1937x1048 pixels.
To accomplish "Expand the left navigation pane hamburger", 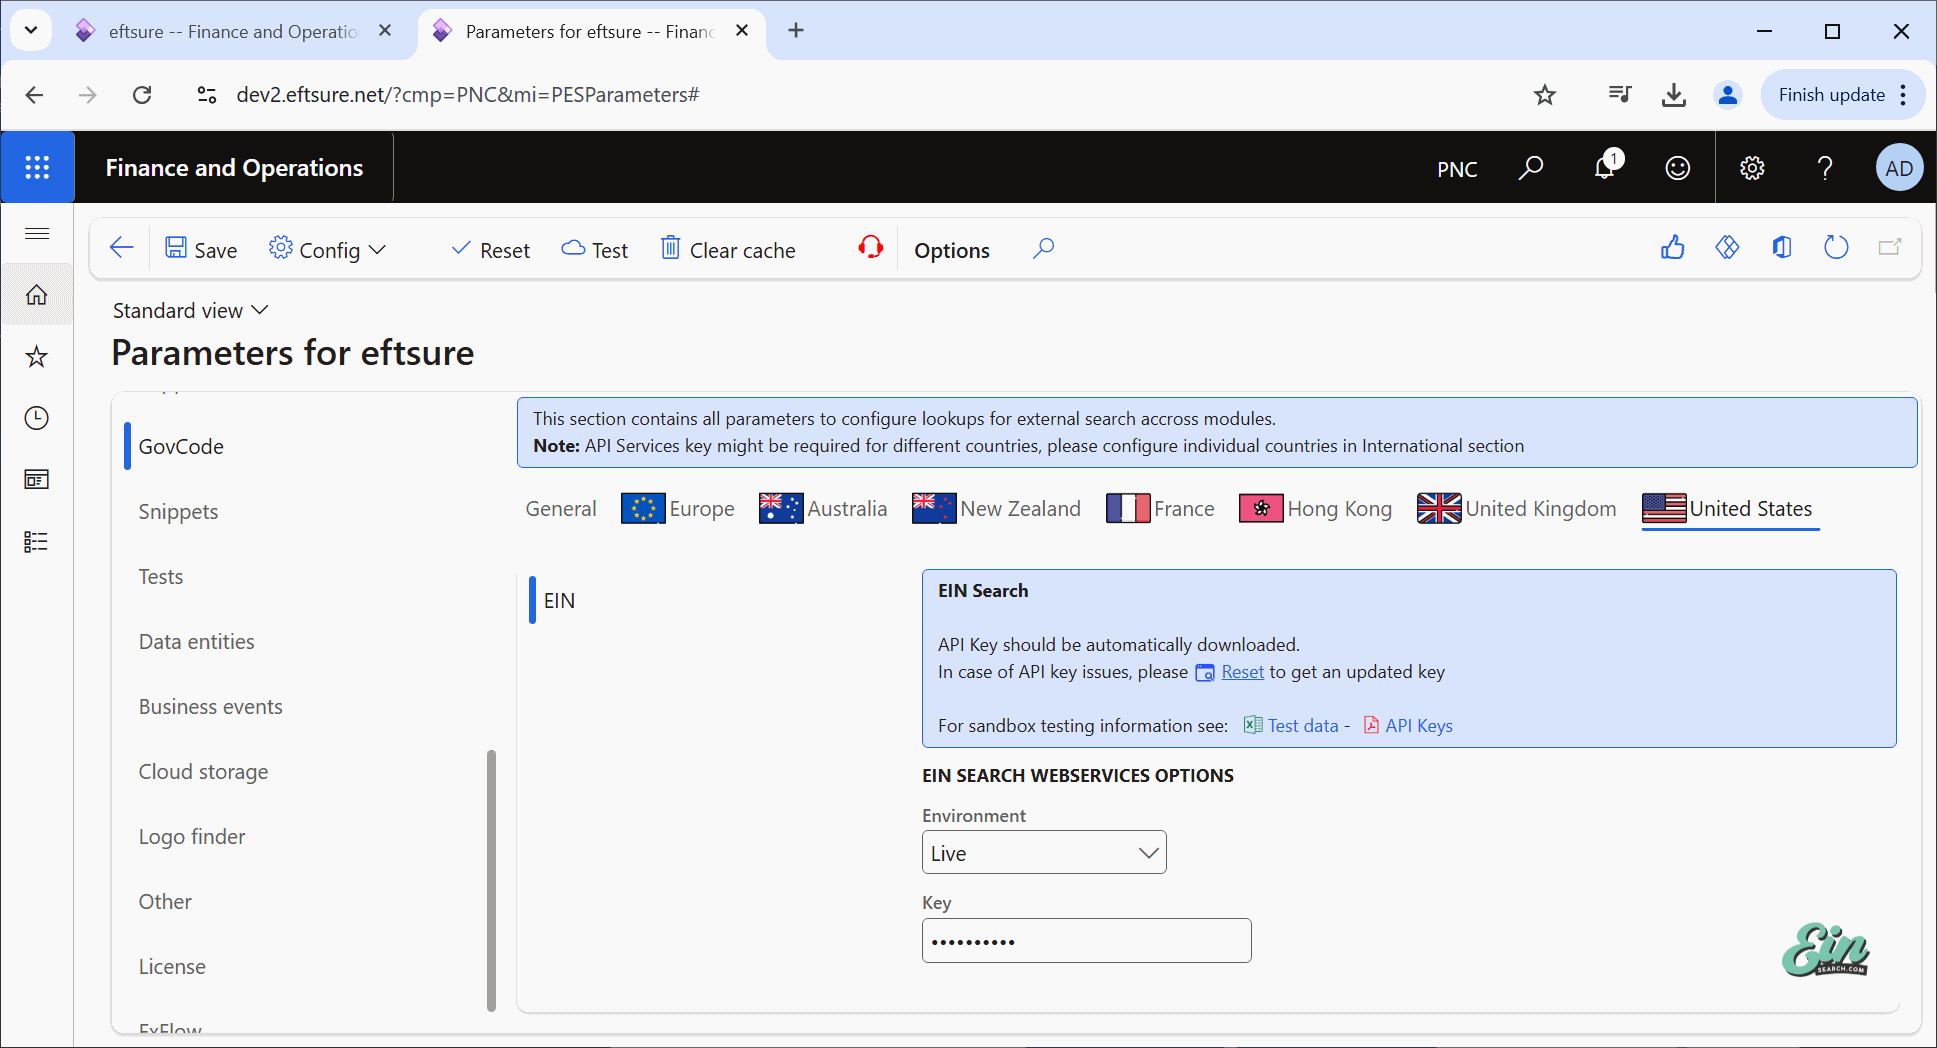I will click(37, 234).
